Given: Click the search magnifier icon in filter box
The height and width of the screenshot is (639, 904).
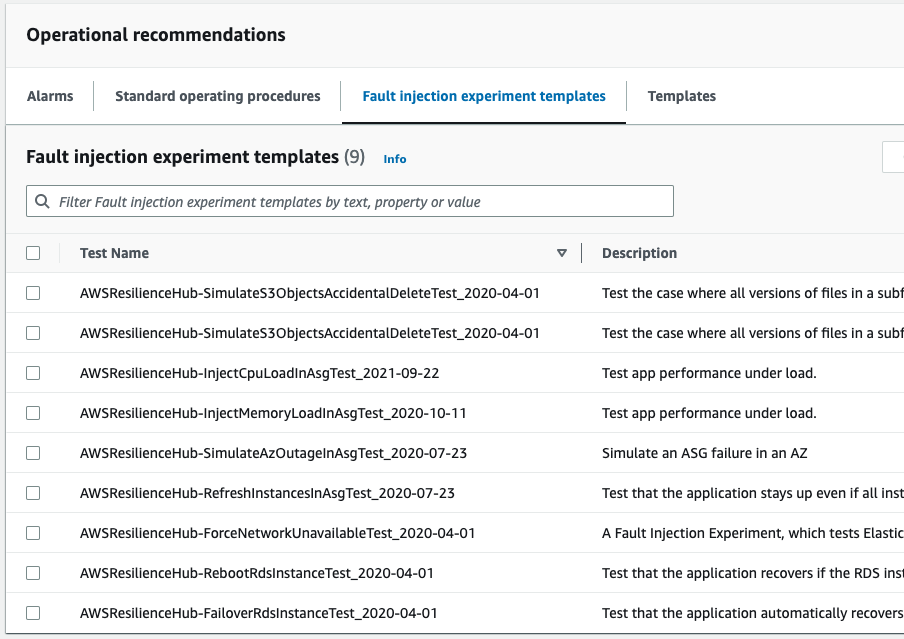Looking at the screenshot, I should tap(42, 201).
